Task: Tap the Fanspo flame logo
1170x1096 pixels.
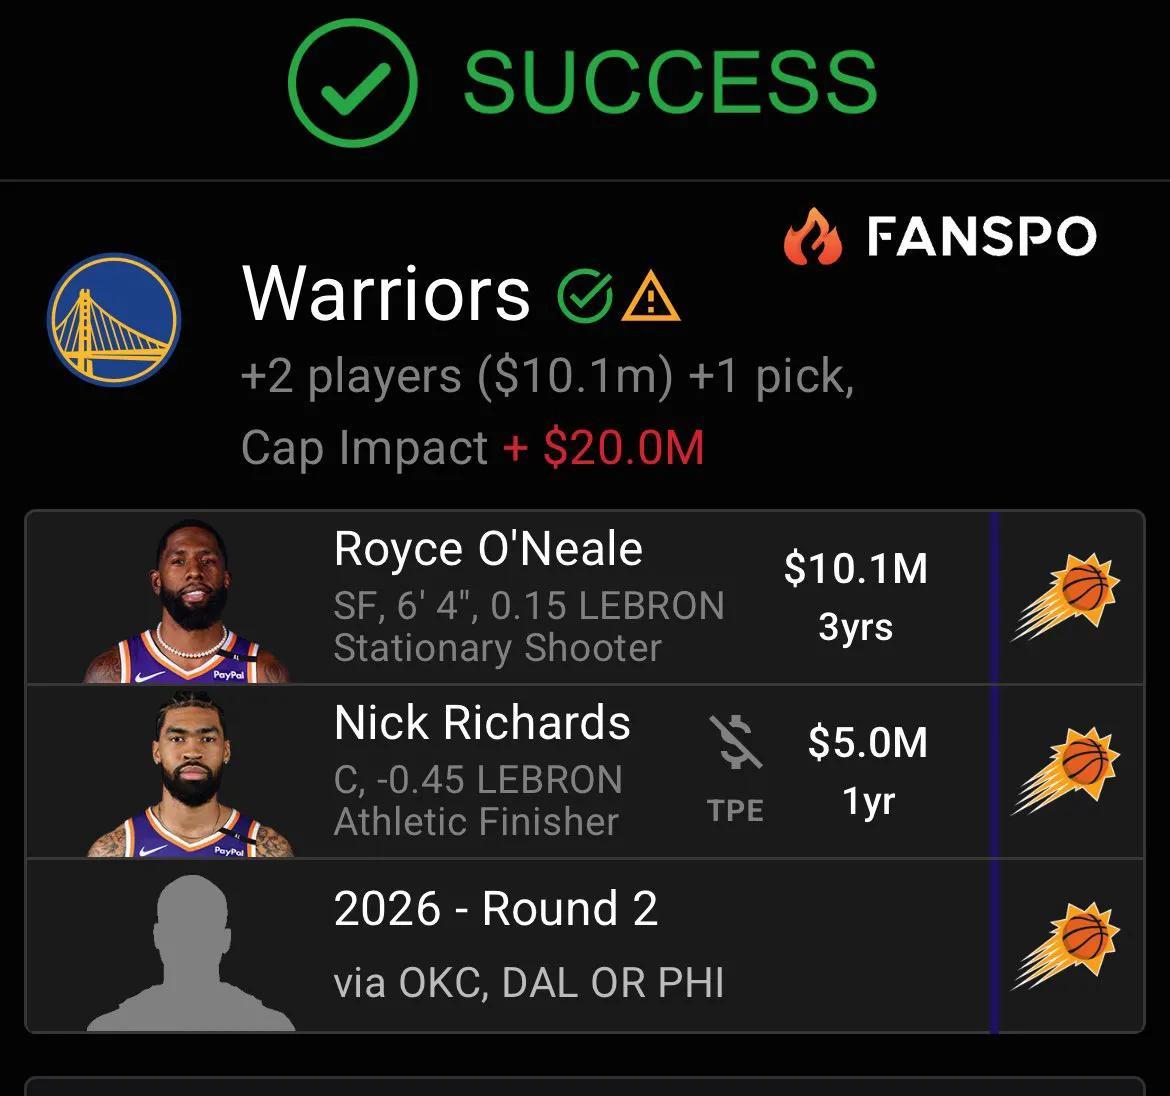Action: [x=812, y=238]
